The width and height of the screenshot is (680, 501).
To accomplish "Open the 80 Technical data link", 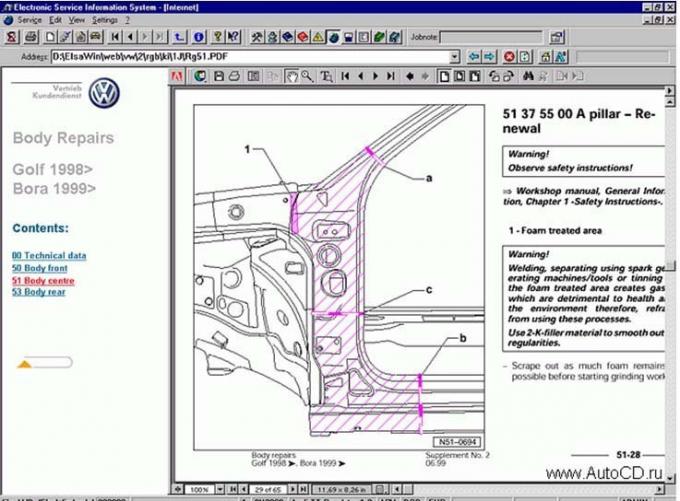I will pos(49,255).
